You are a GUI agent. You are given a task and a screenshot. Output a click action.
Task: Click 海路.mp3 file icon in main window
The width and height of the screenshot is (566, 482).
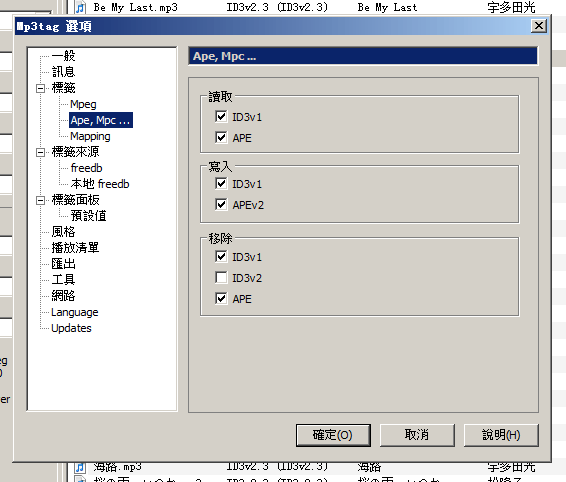point(80,468)
